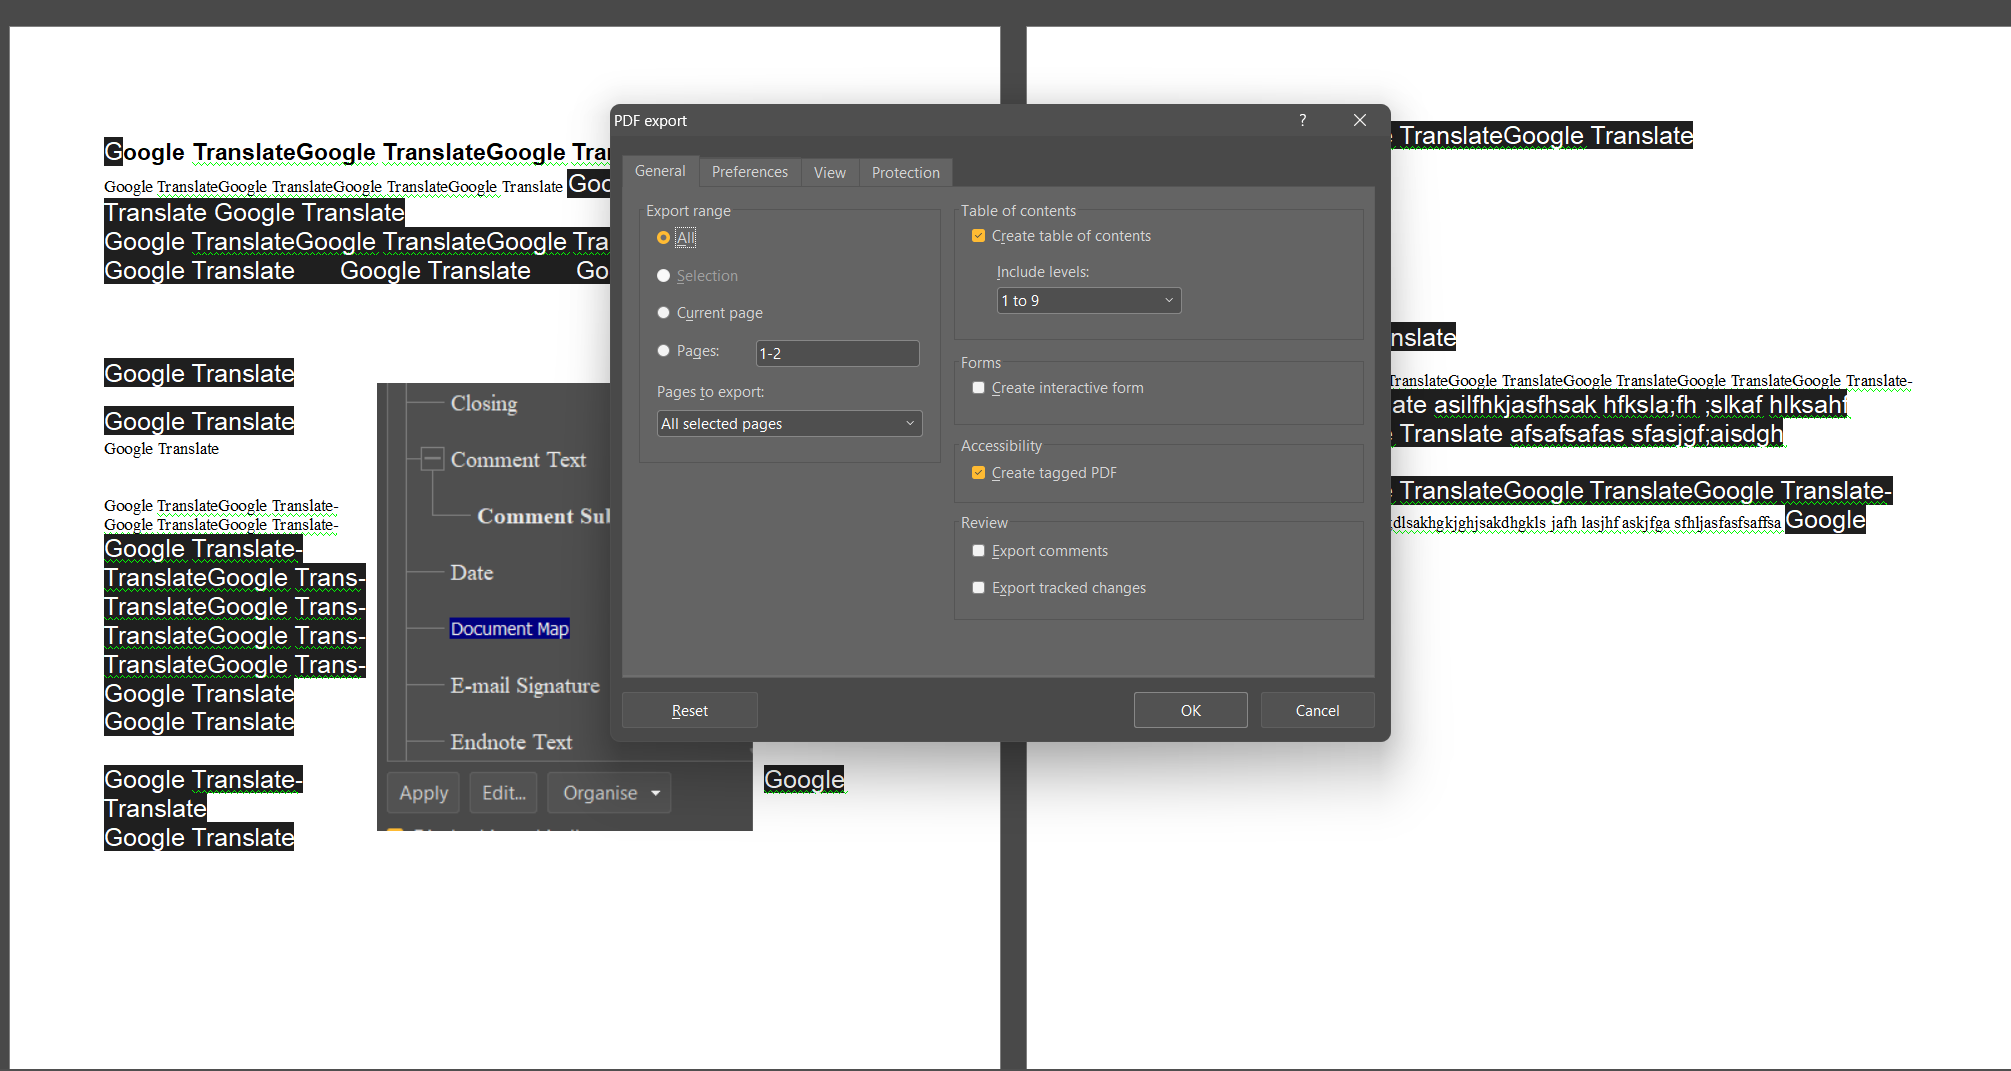Enable Export comments checkbox

coord(1040,551)
